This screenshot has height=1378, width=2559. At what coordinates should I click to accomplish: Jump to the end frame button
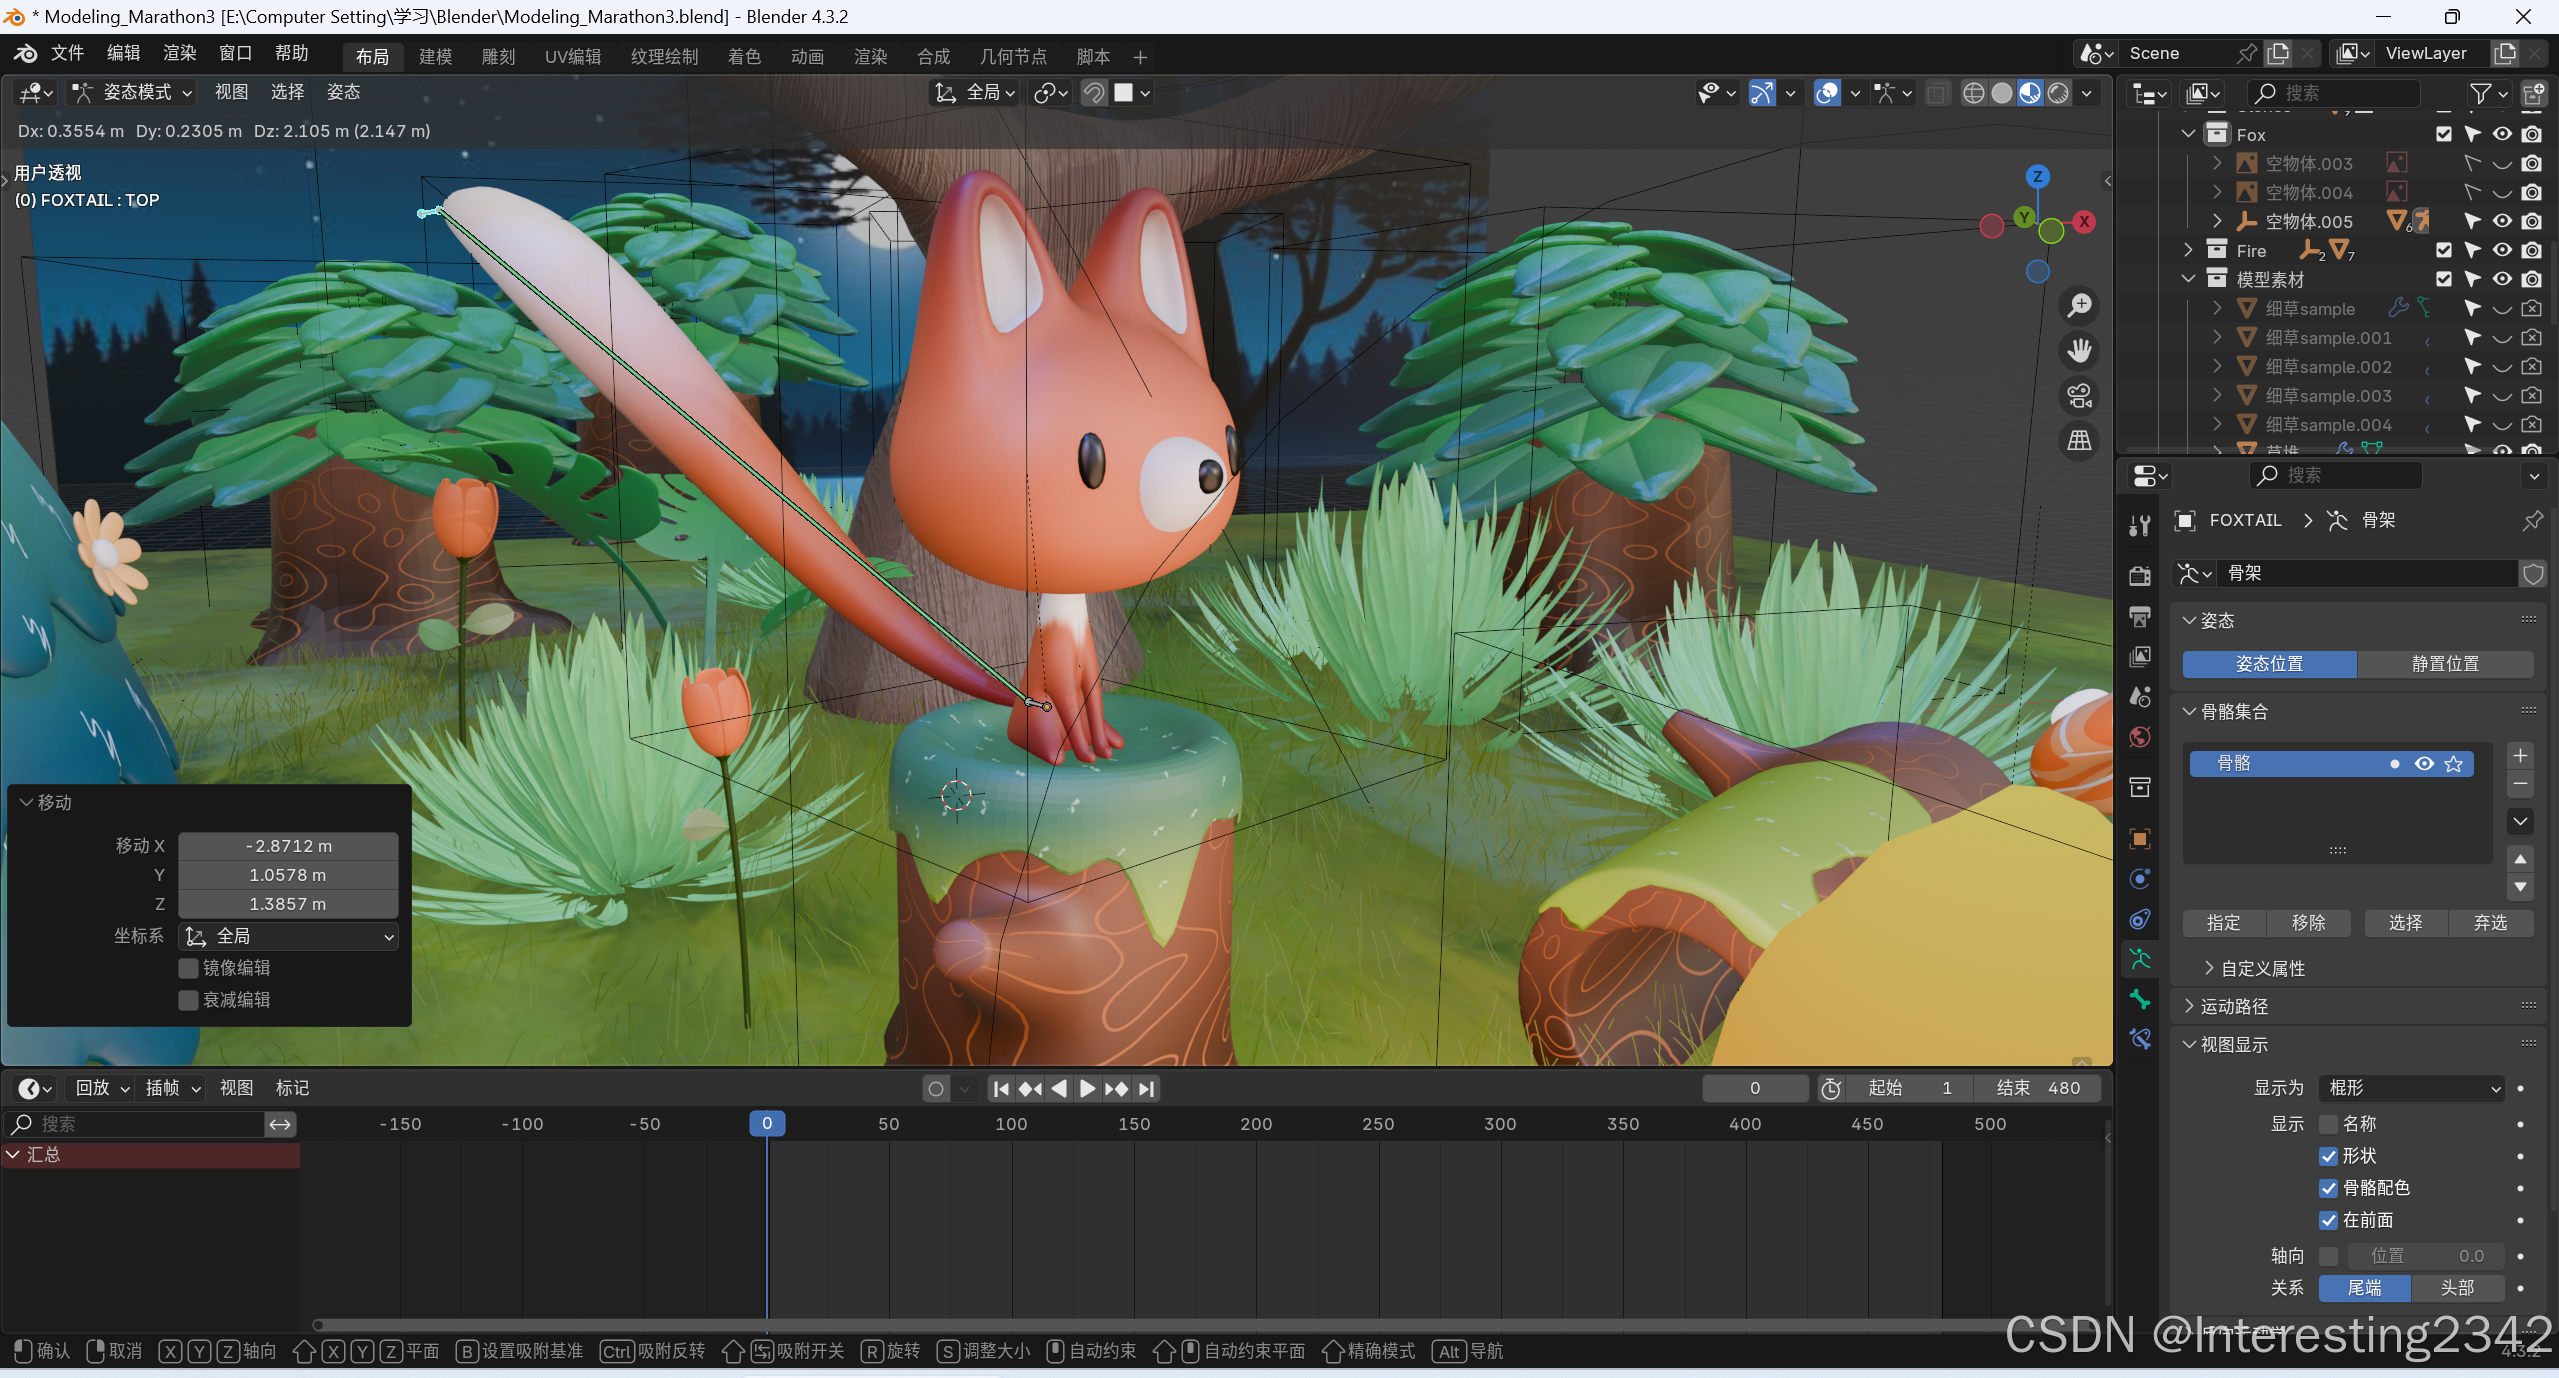click(x=1147, y=1088)
